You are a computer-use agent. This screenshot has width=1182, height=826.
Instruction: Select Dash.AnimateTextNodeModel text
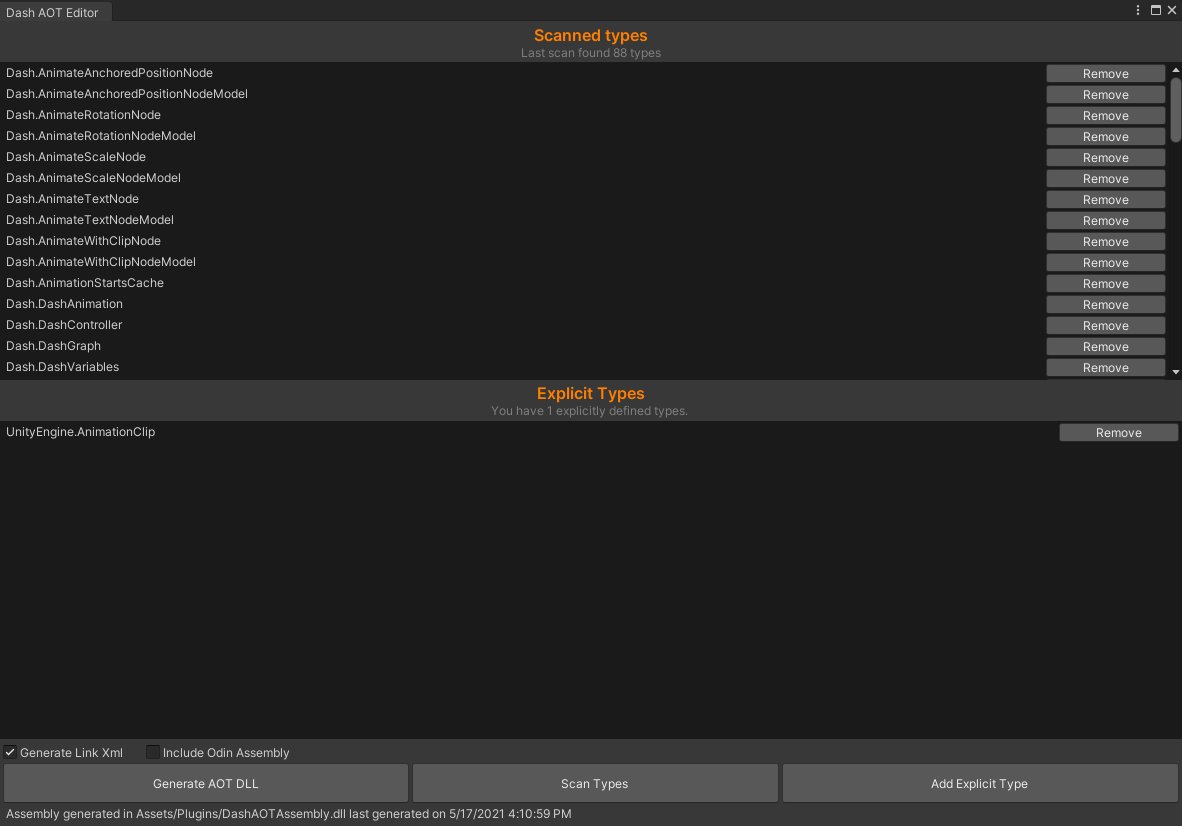coord(90,220)
